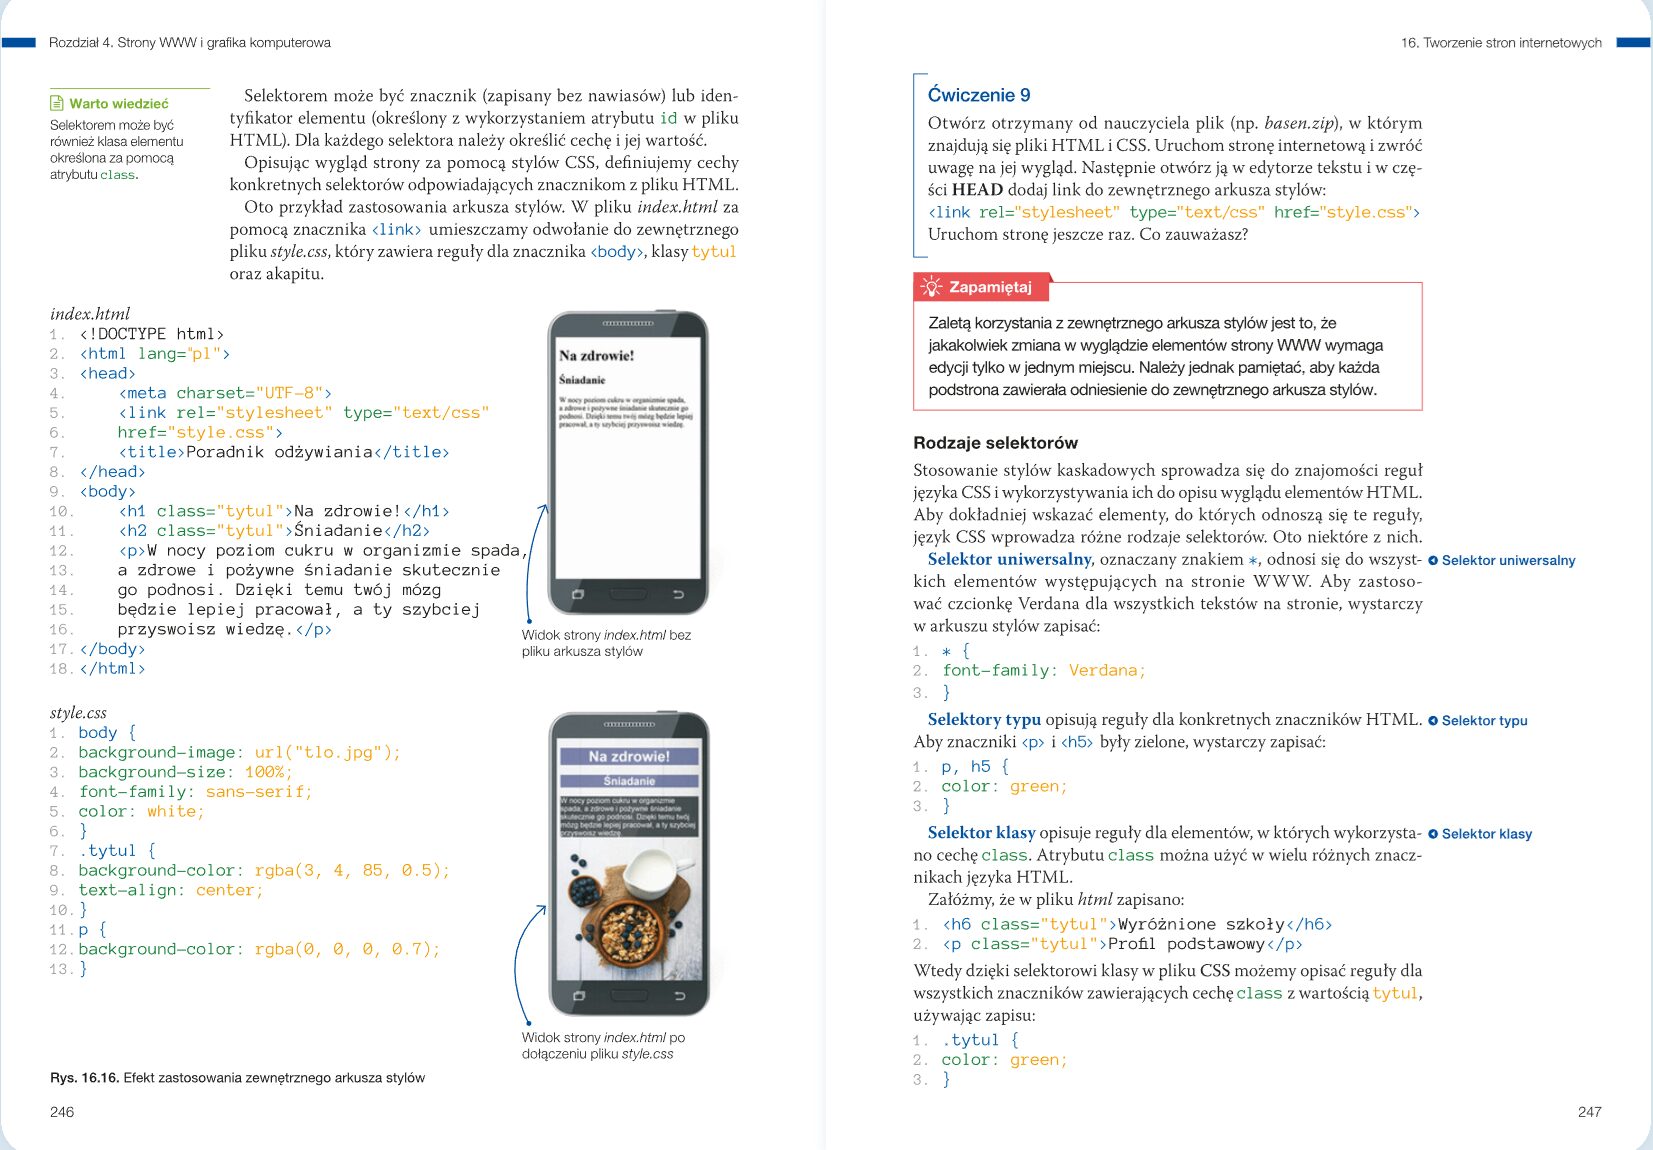
Task: Click the Zapamiętaj lightbulb icon
Action: click(931, 287)
